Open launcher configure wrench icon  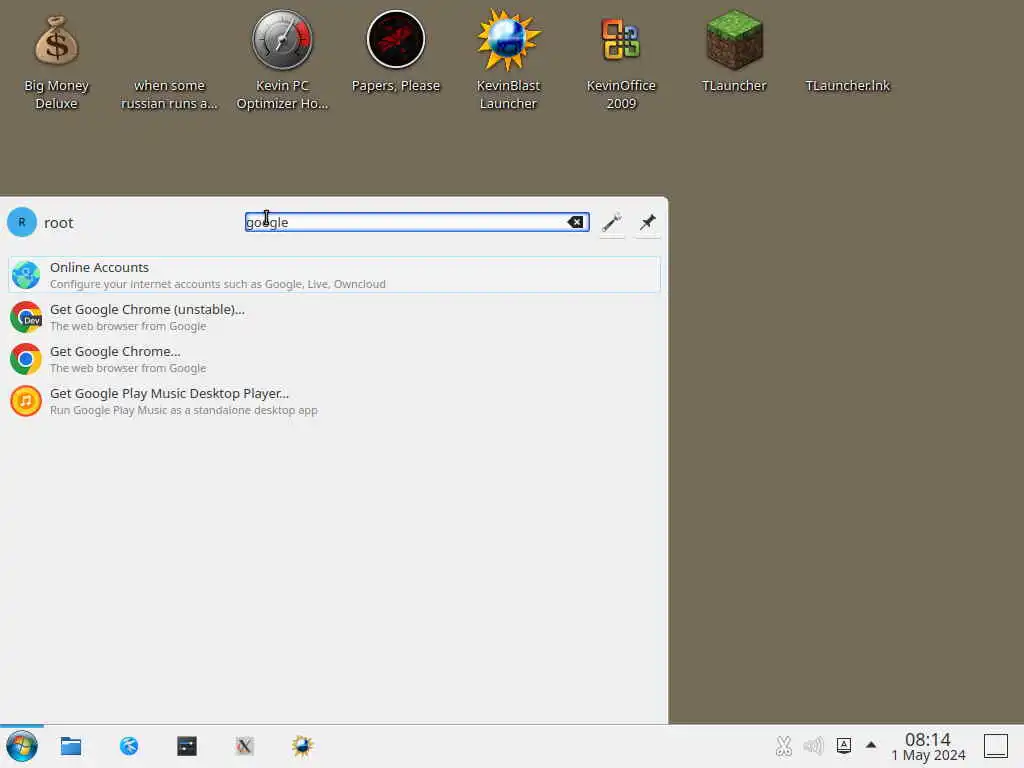click(612, 222)
